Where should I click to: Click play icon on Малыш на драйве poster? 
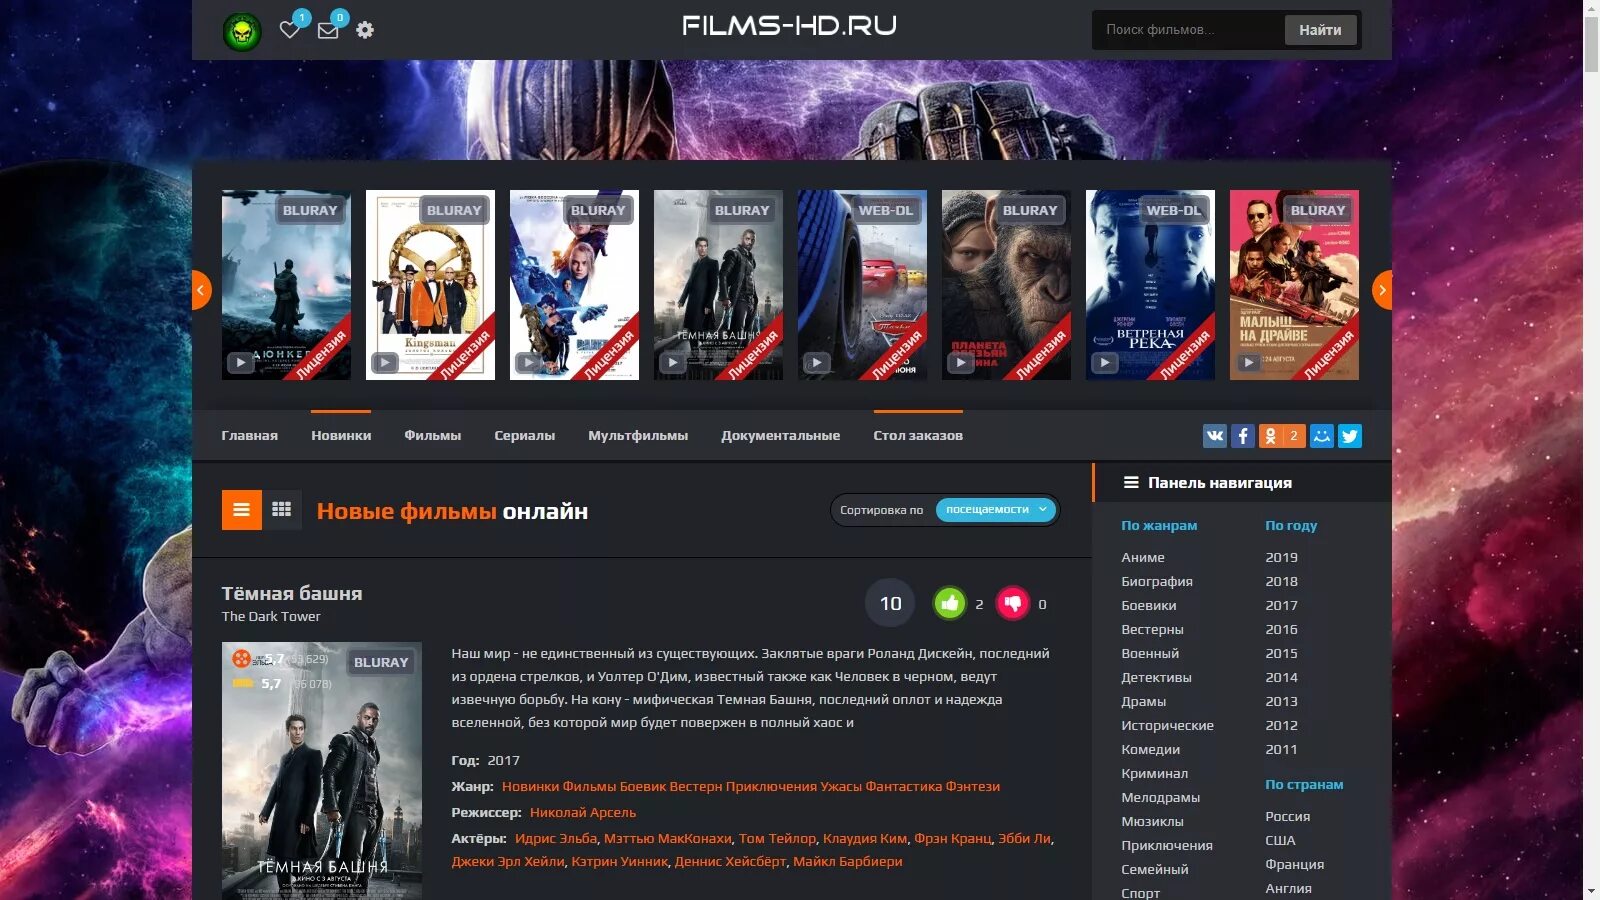pyautogui.click(x=1248, y=363)
